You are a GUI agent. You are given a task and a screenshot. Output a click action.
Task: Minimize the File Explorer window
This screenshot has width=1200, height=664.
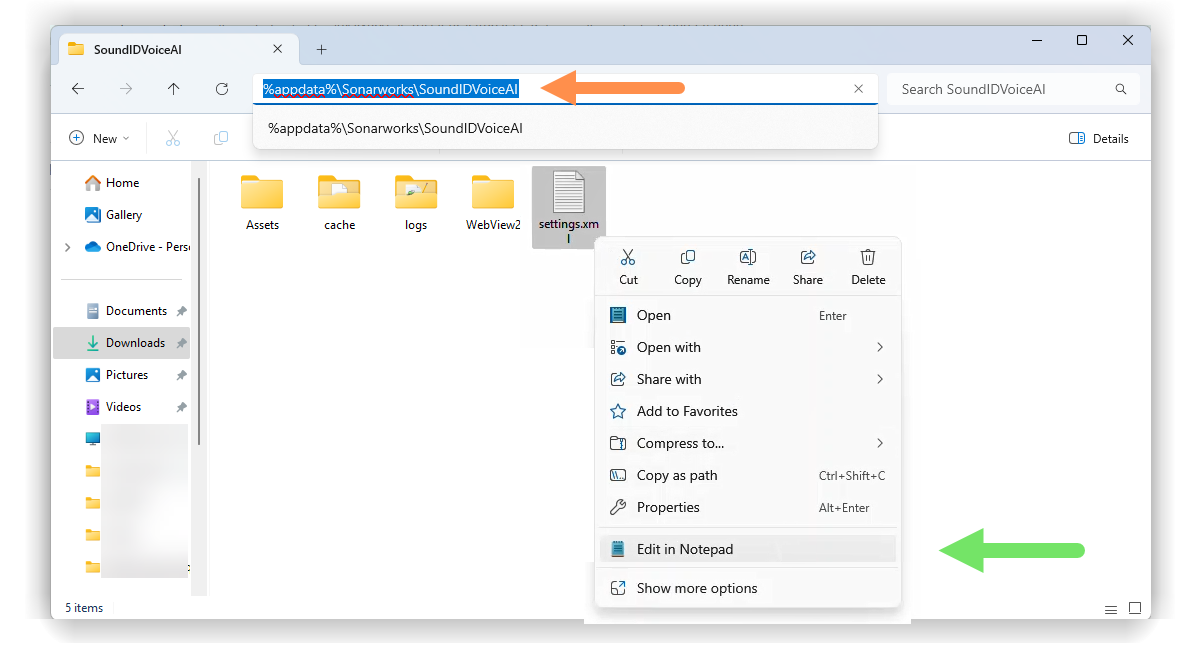1036,41
